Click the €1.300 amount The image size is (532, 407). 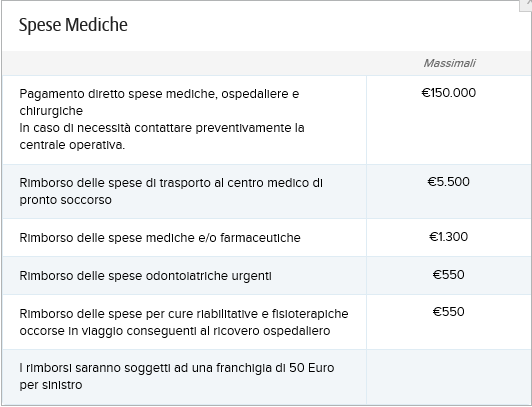pos(449,237)
